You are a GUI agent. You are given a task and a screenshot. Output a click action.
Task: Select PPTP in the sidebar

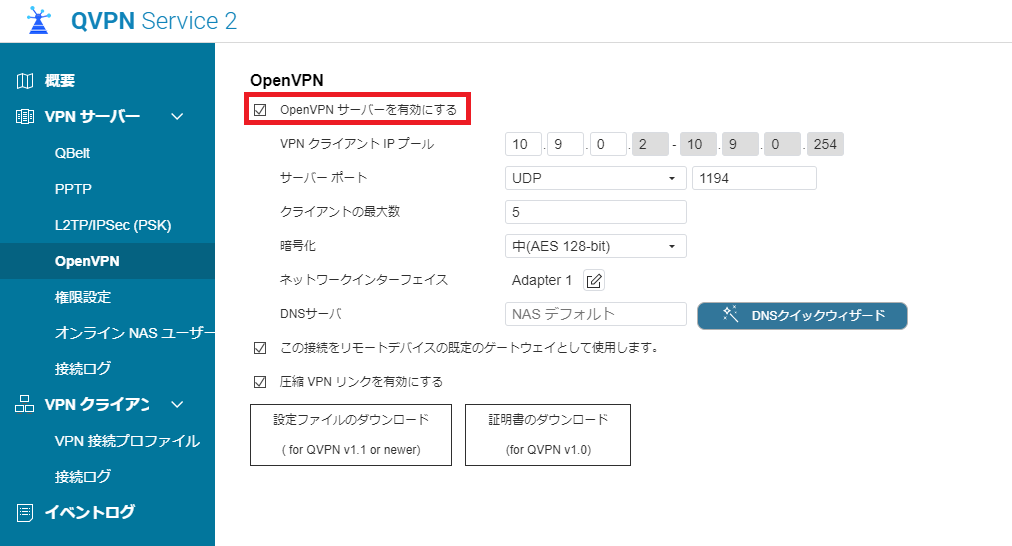coord(73,189)
